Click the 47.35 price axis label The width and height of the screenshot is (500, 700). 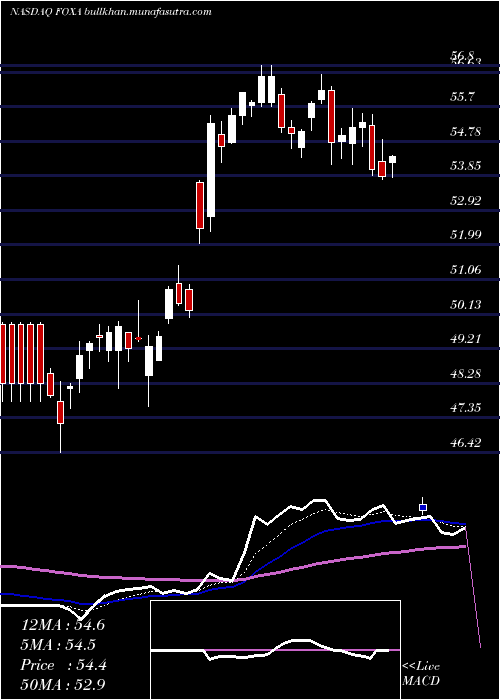tap(466, 408)
